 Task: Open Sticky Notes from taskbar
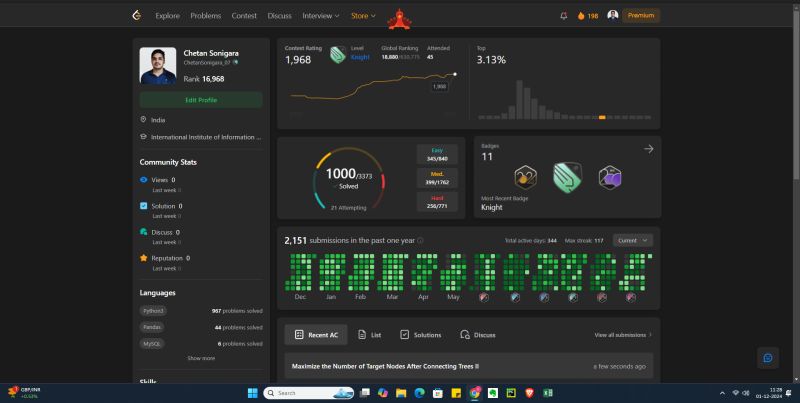point(456,393)
